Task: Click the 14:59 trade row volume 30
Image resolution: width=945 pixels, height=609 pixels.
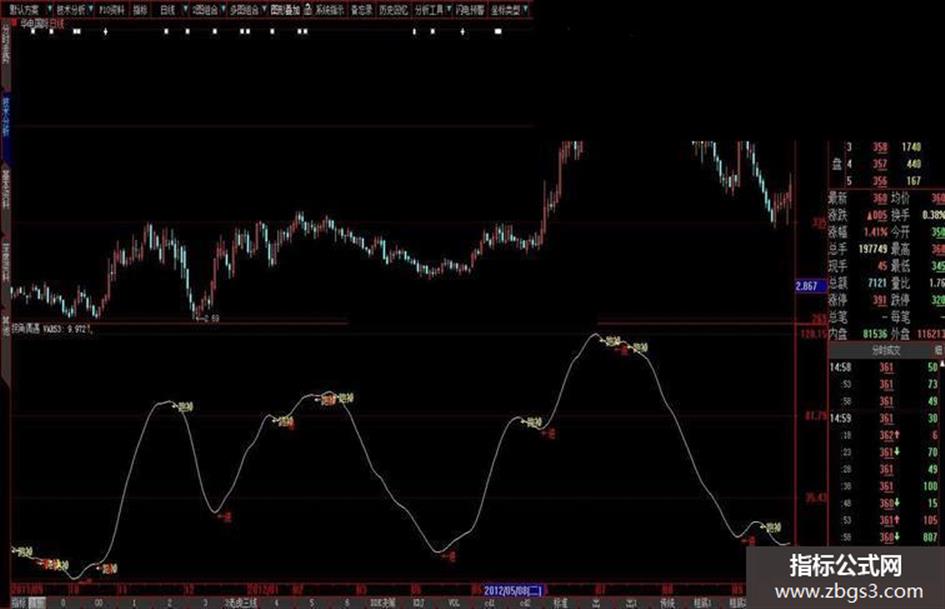Action: [933, 418]
